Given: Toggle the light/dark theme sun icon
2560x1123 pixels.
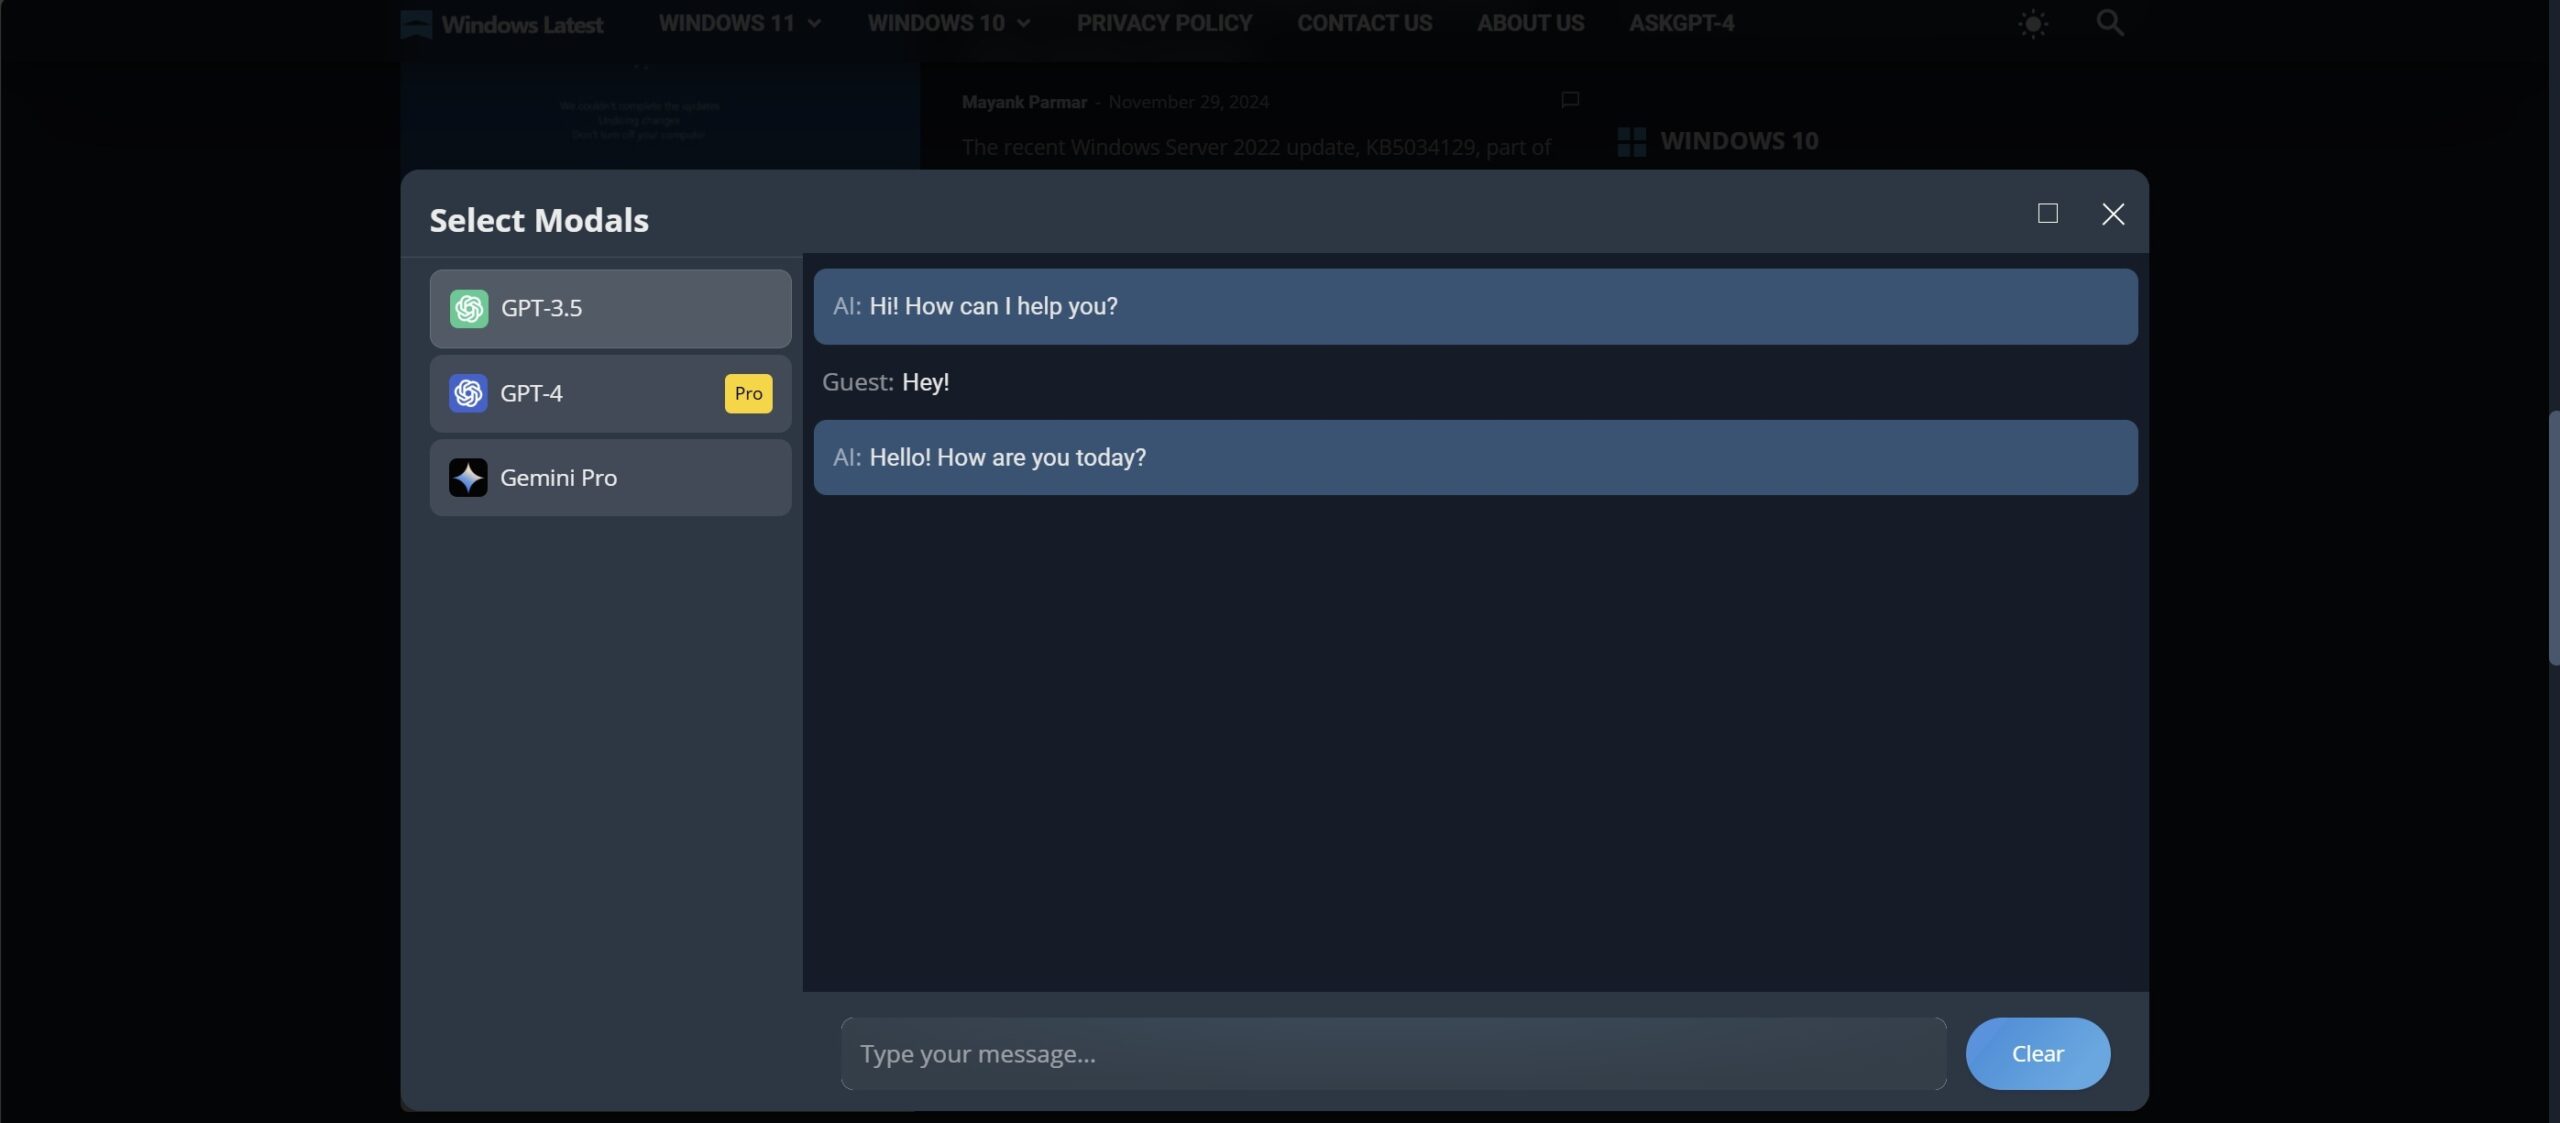Looking at the screenshot, I should coord(2033,23).
